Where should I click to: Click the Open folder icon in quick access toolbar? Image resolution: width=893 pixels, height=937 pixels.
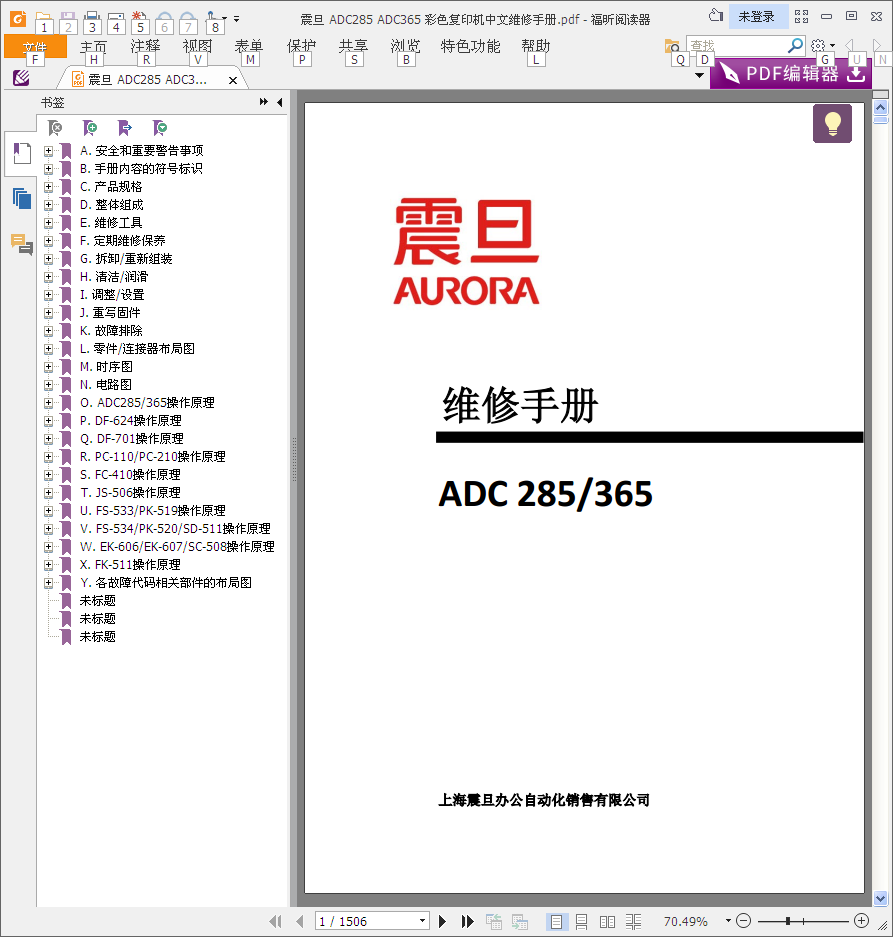43,17
